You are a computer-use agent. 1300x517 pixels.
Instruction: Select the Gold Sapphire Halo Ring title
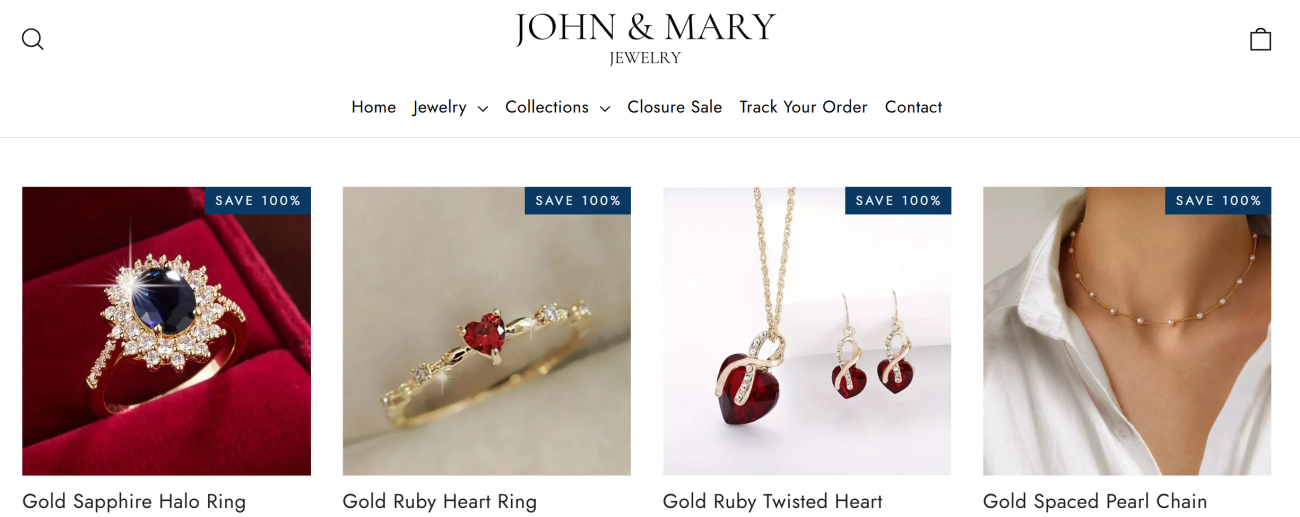[x=134, y=502]
